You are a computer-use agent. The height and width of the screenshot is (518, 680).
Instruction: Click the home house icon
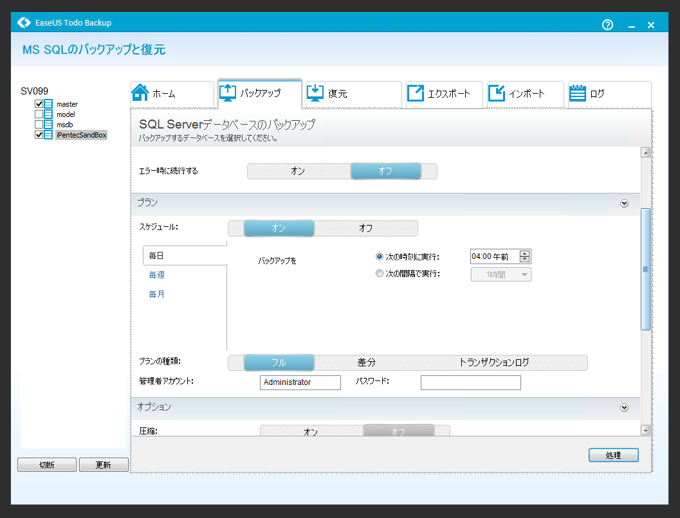tap(140, 92)
